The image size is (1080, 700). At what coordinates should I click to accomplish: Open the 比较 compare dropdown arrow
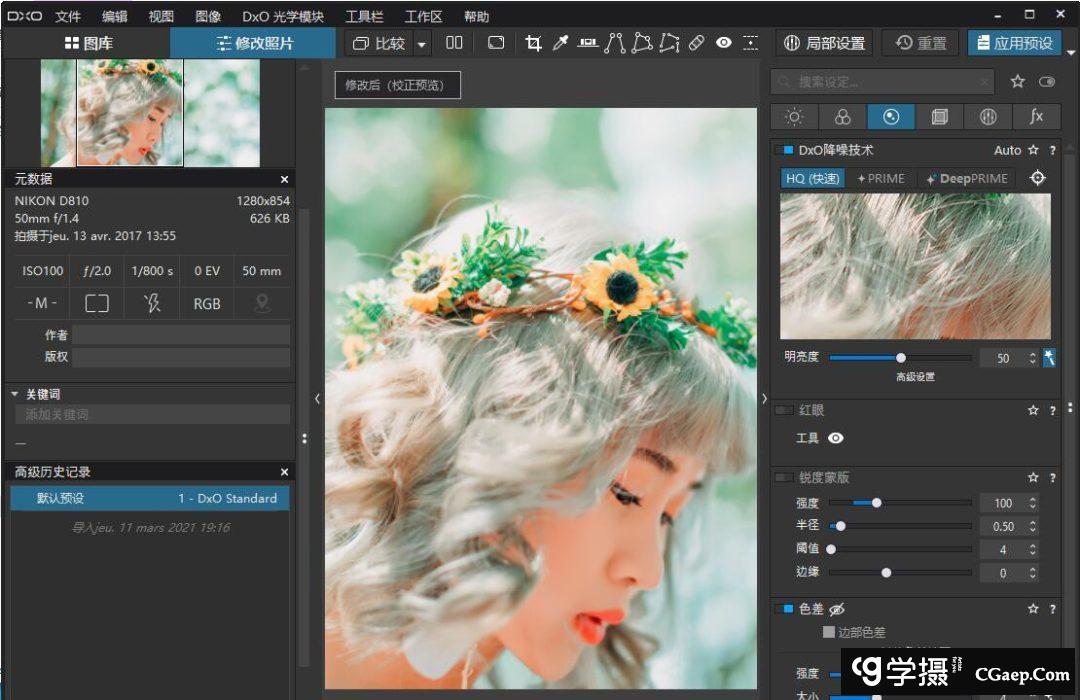pos(422,44)
